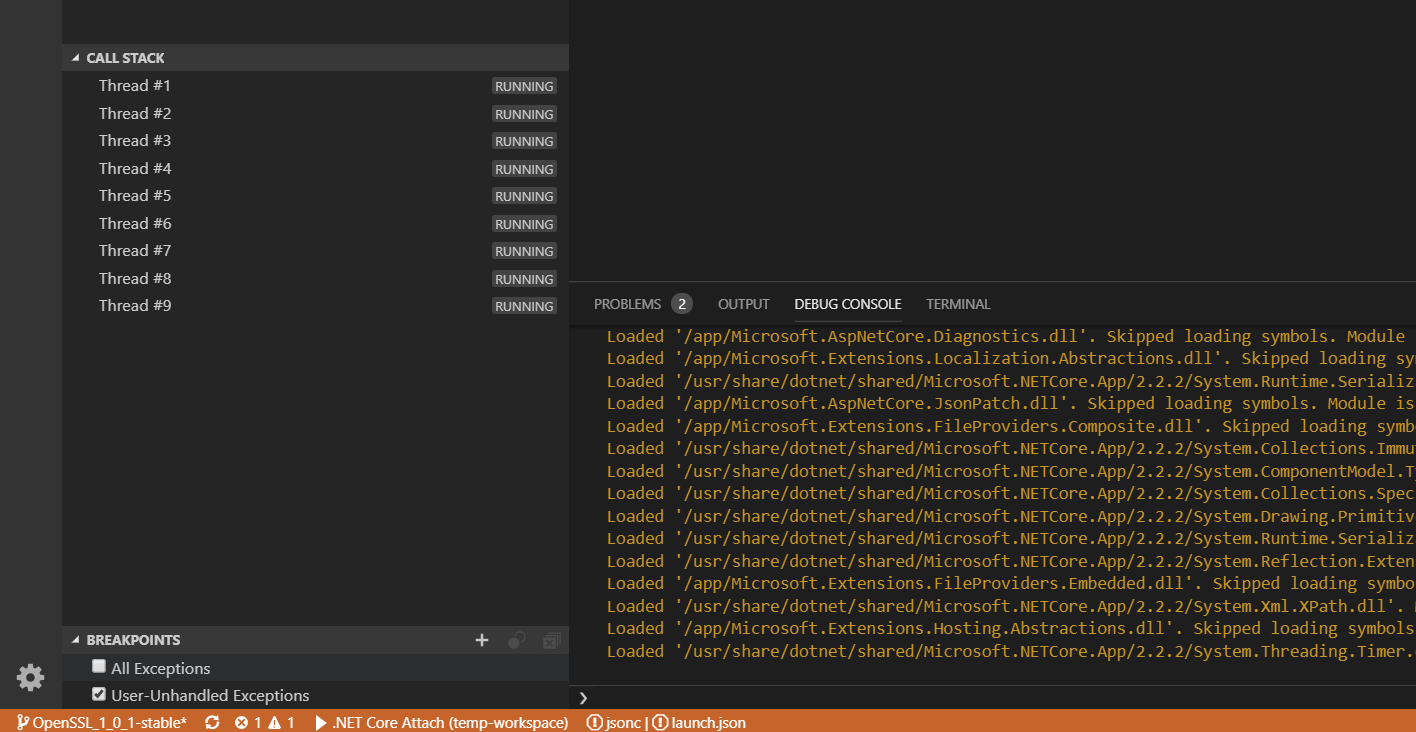Click launch.json label in status bar

pos(709,722)
